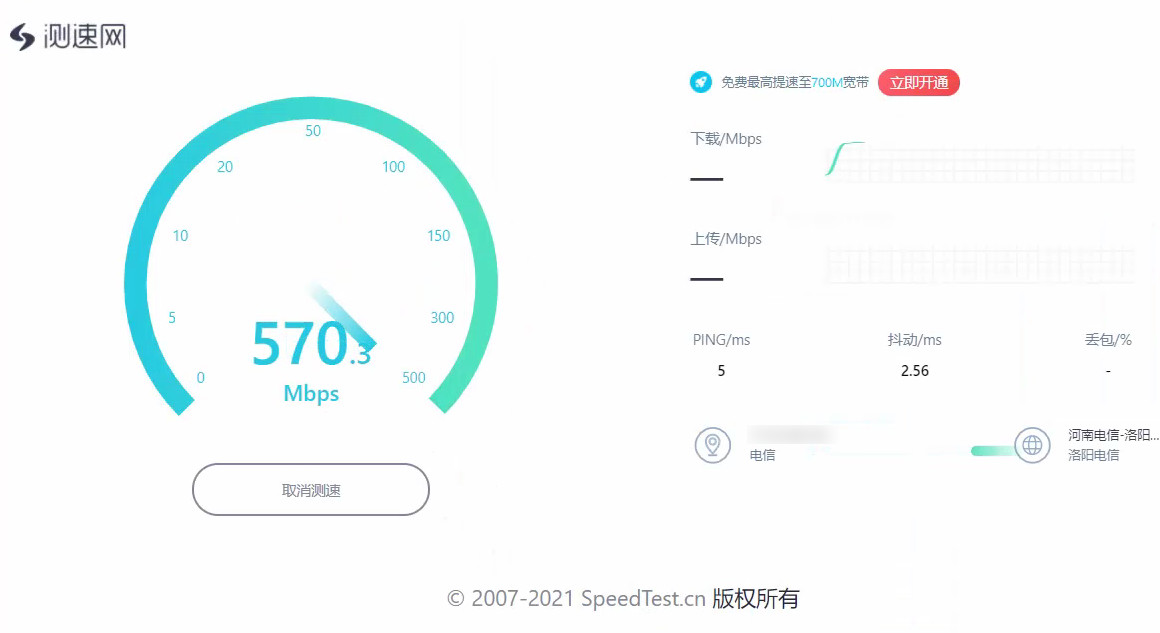The width and height of the screenshot is (1160, 633).
Task: Click the 抖动/ms jitter value 2.56
Action: click(914, 370)
